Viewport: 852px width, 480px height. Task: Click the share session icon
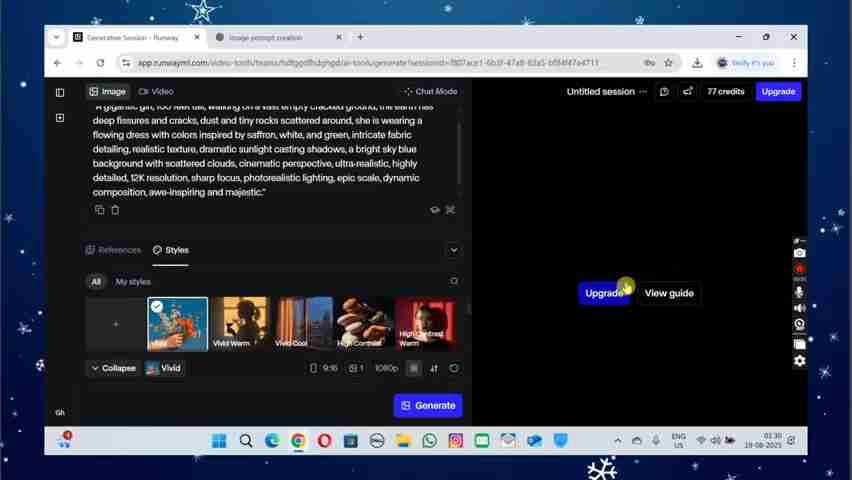tap(687, 91)
